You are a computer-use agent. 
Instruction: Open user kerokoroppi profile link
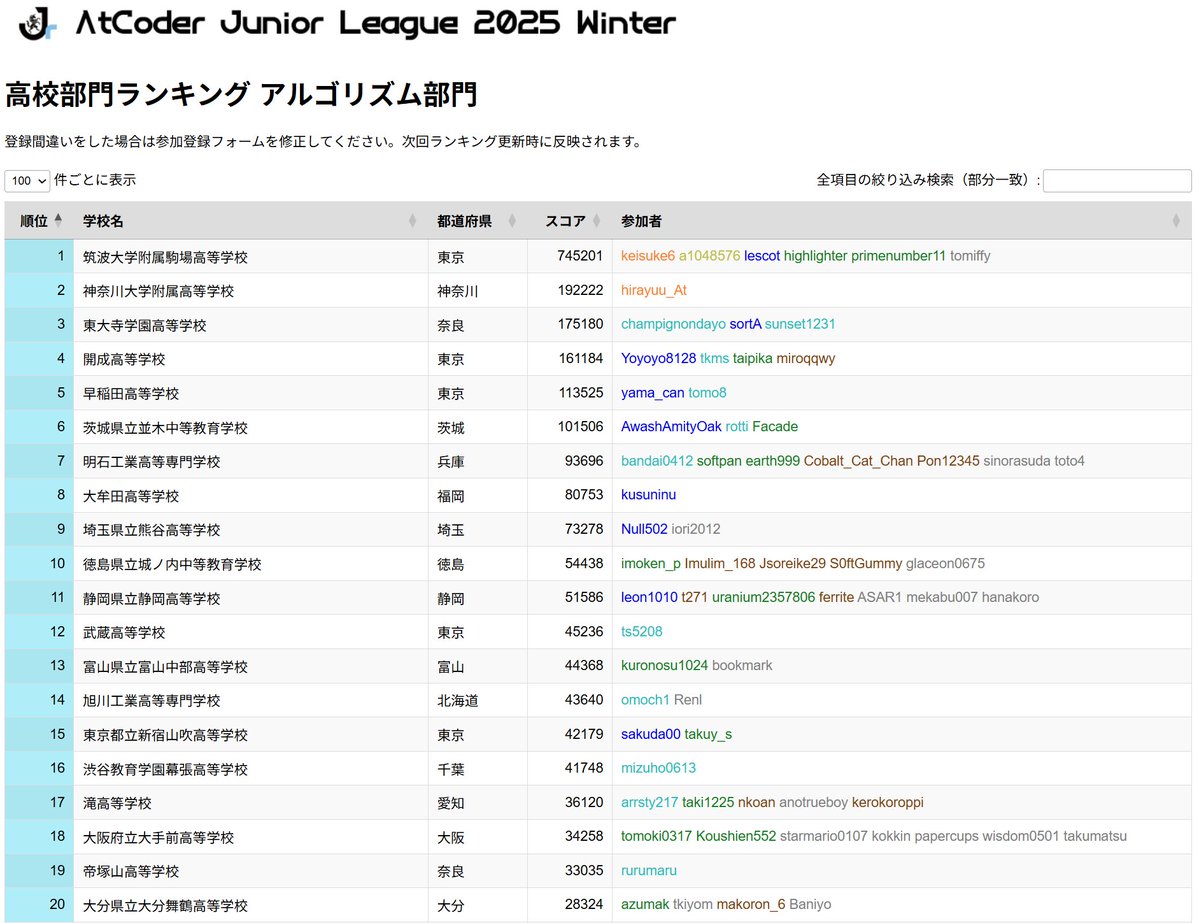click(x=888, y=802)
